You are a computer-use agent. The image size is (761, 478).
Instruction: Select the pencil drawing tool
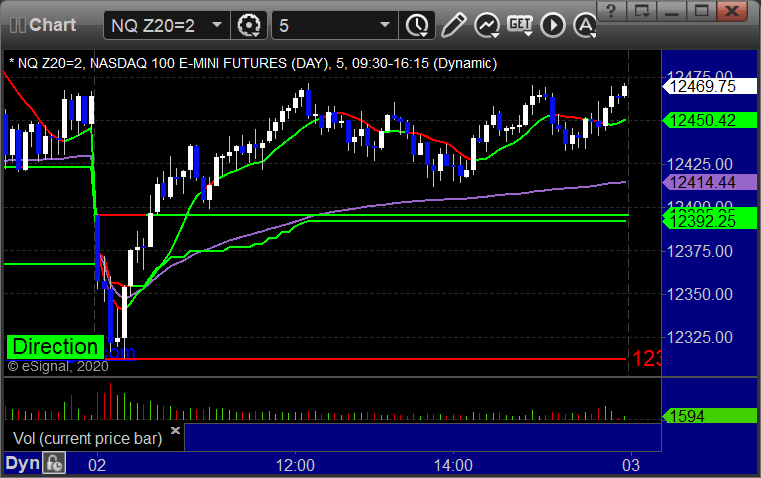tap(453, 25)
